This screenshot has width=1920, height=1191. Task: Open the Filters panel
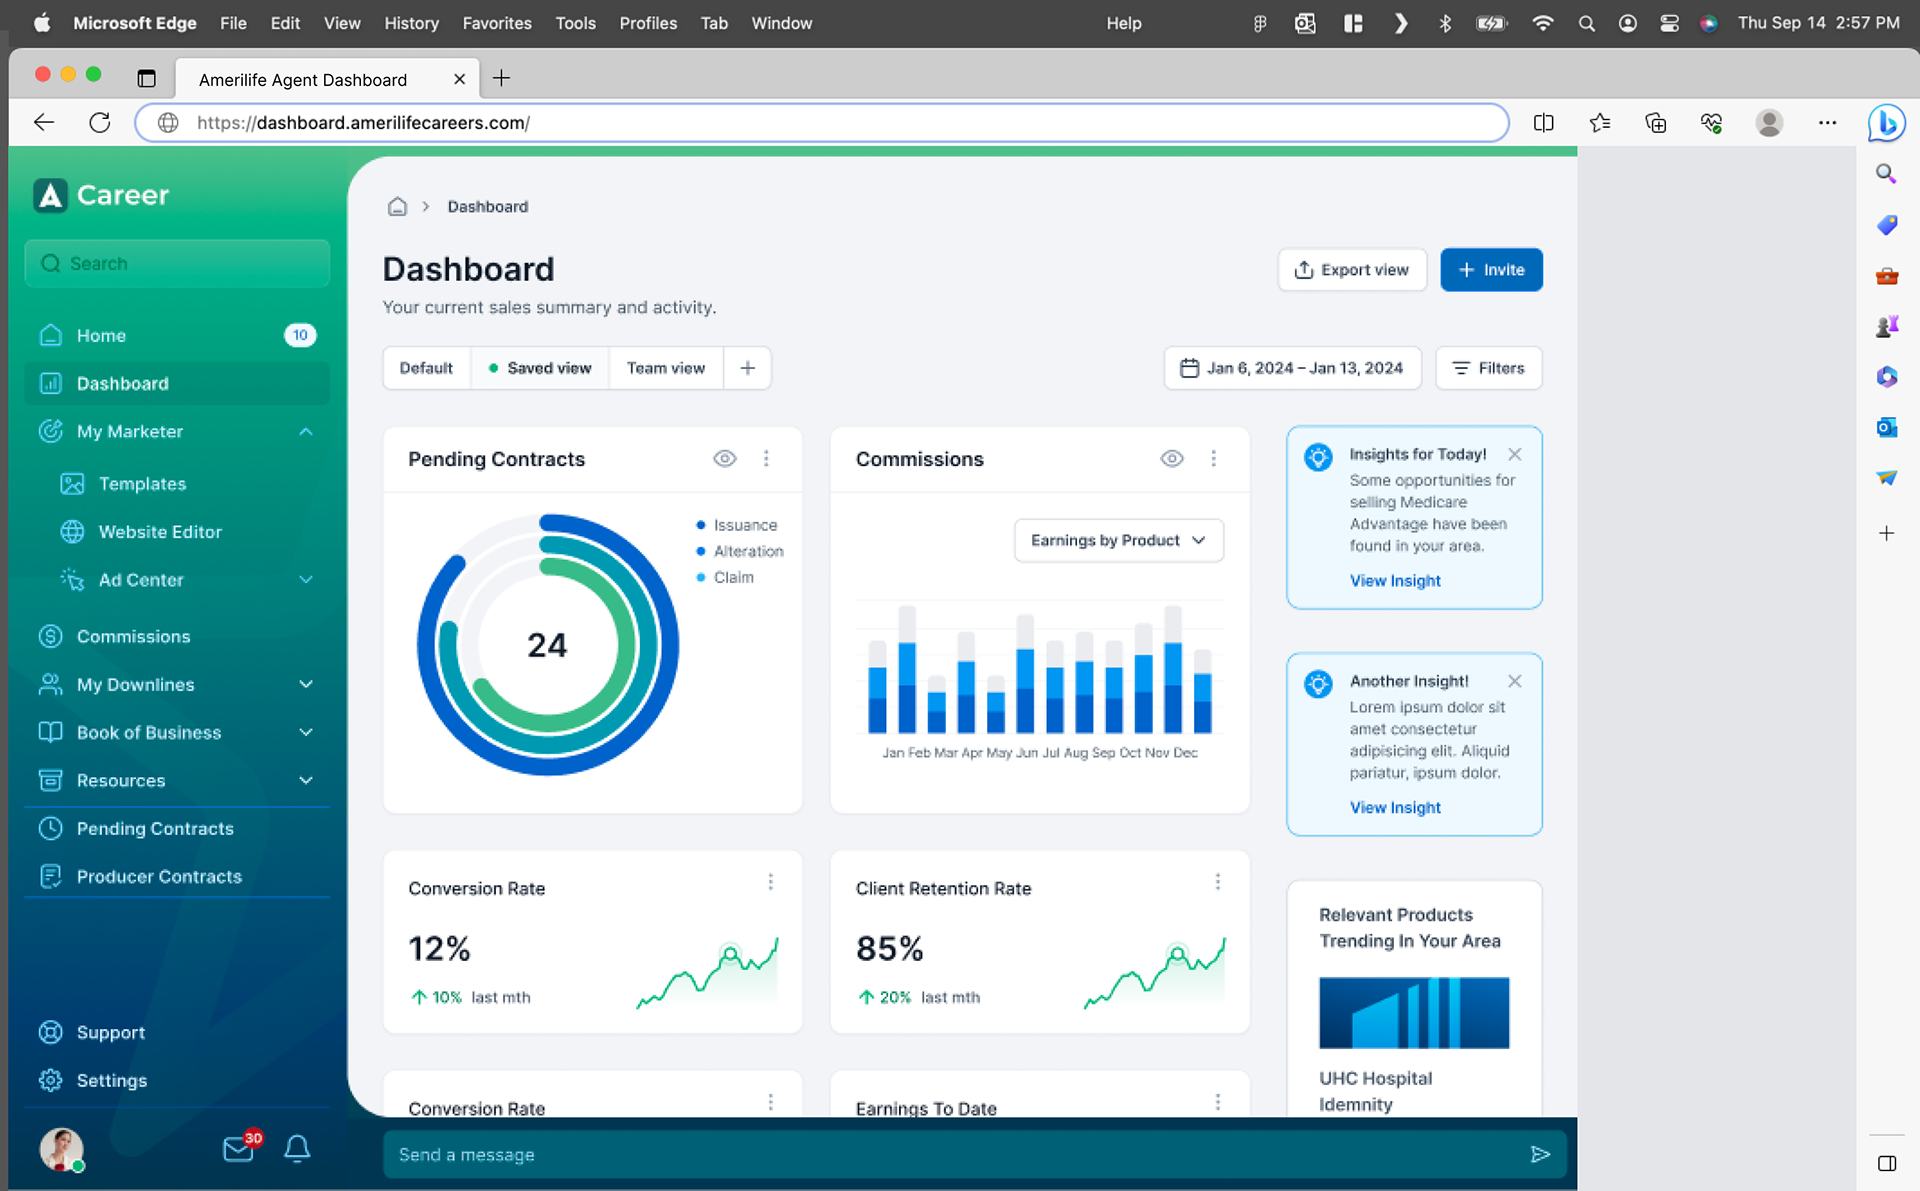pyautogui.click(x=1488, y=368)
